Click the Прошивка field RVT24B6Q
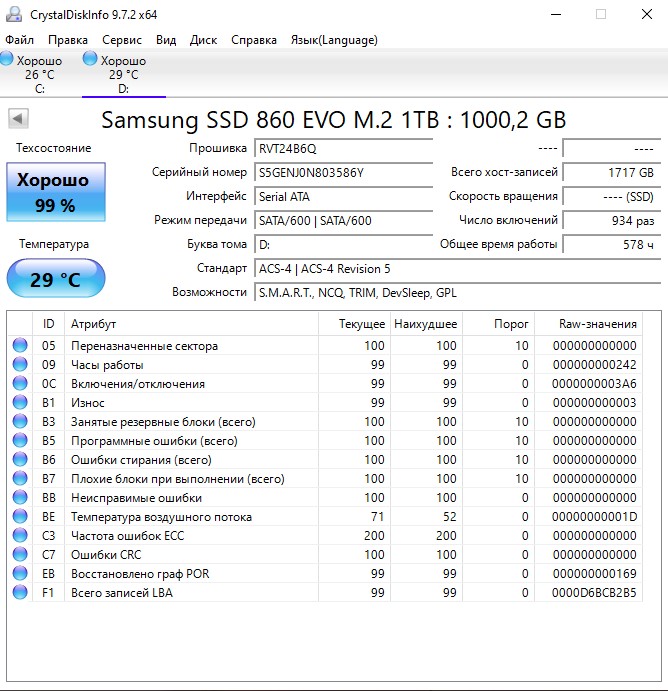This screenshot has height=691, width=668. pos(344,149)
